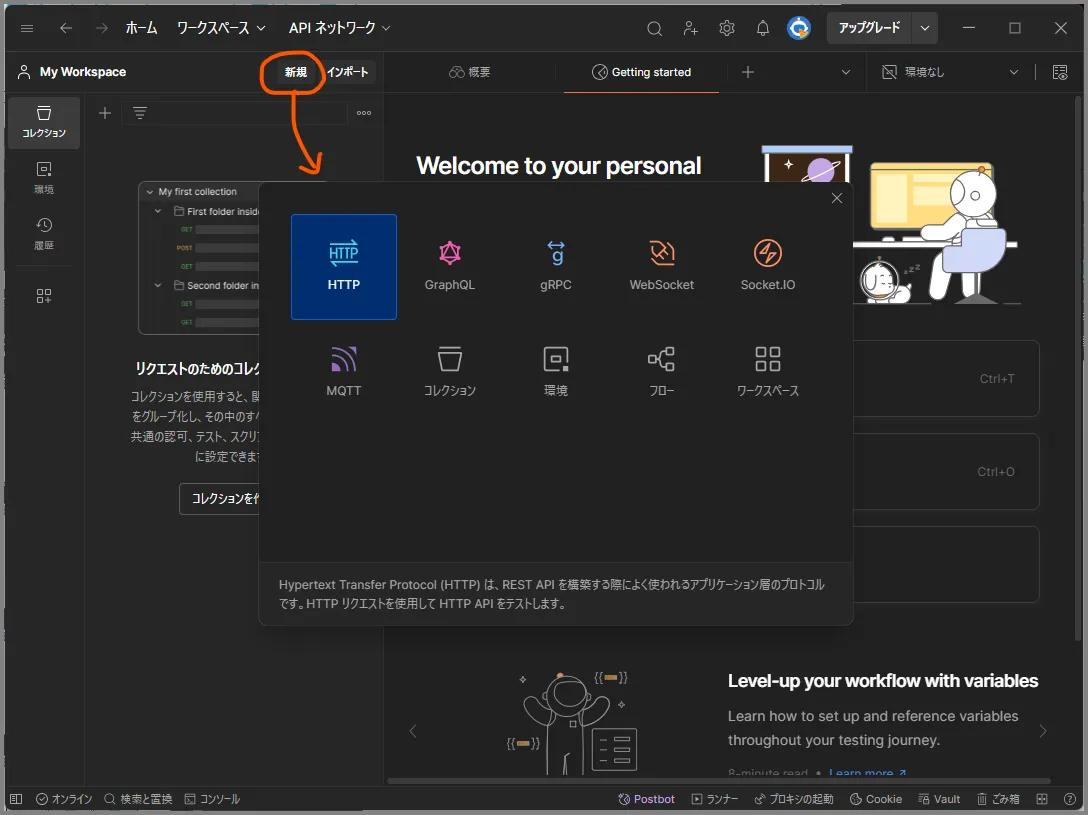
Task: Open the three-dot options in collections panel
Action: (364, 113)
